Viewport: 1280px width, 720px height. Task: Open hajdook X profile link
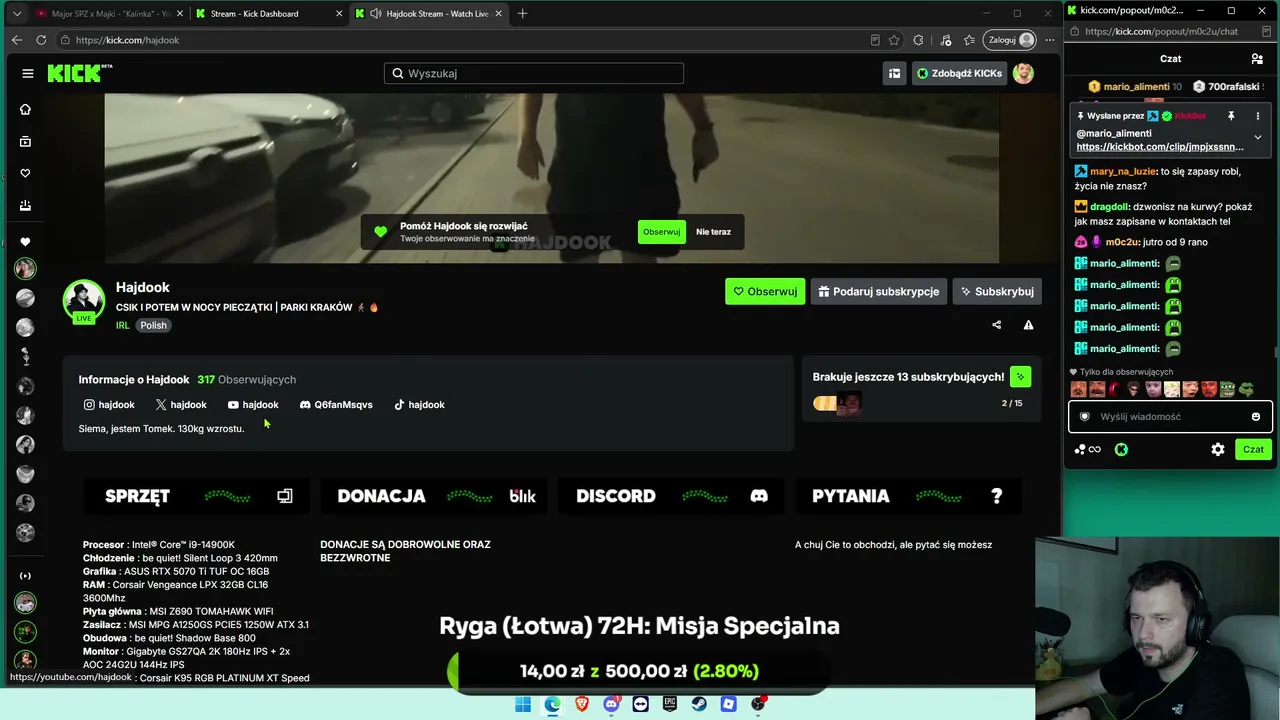(181, 405)
